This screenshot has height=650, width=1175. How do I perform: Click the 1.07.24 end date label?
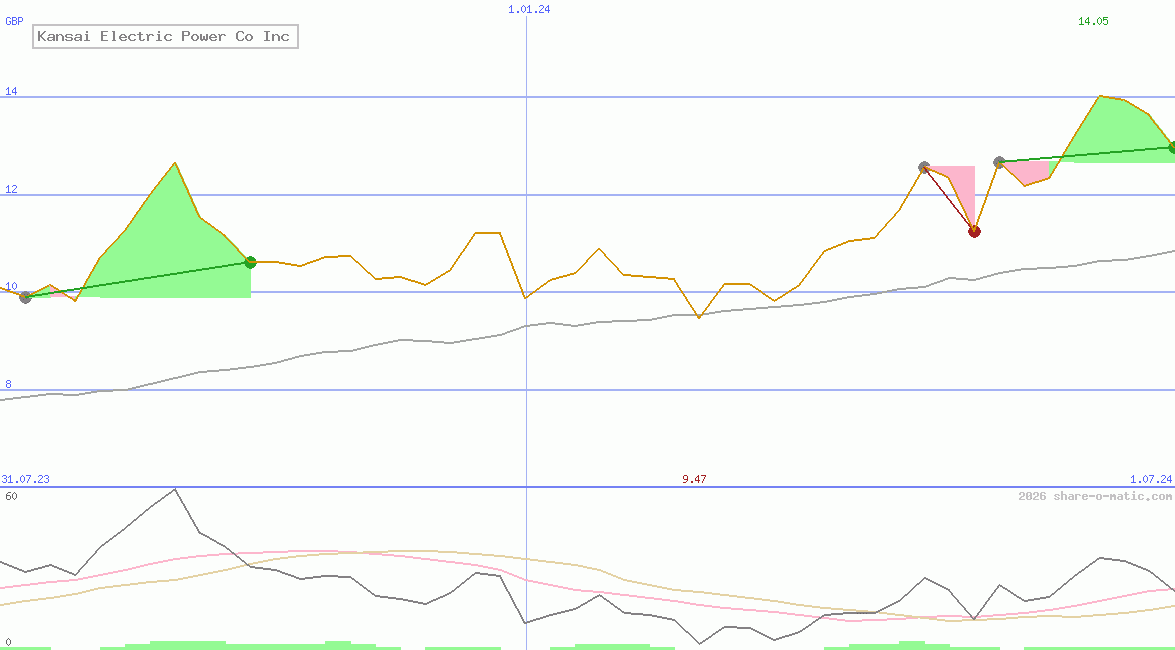coord(1151,479)
